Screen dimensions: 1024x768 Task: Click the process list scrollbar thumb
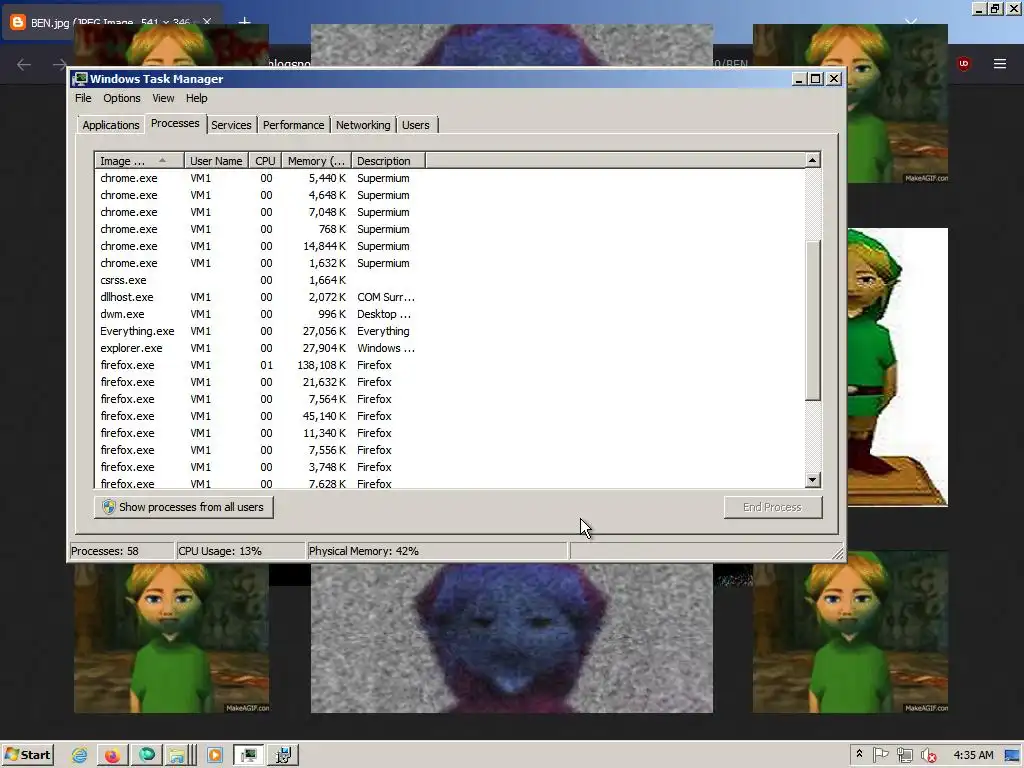pos(812,320)
